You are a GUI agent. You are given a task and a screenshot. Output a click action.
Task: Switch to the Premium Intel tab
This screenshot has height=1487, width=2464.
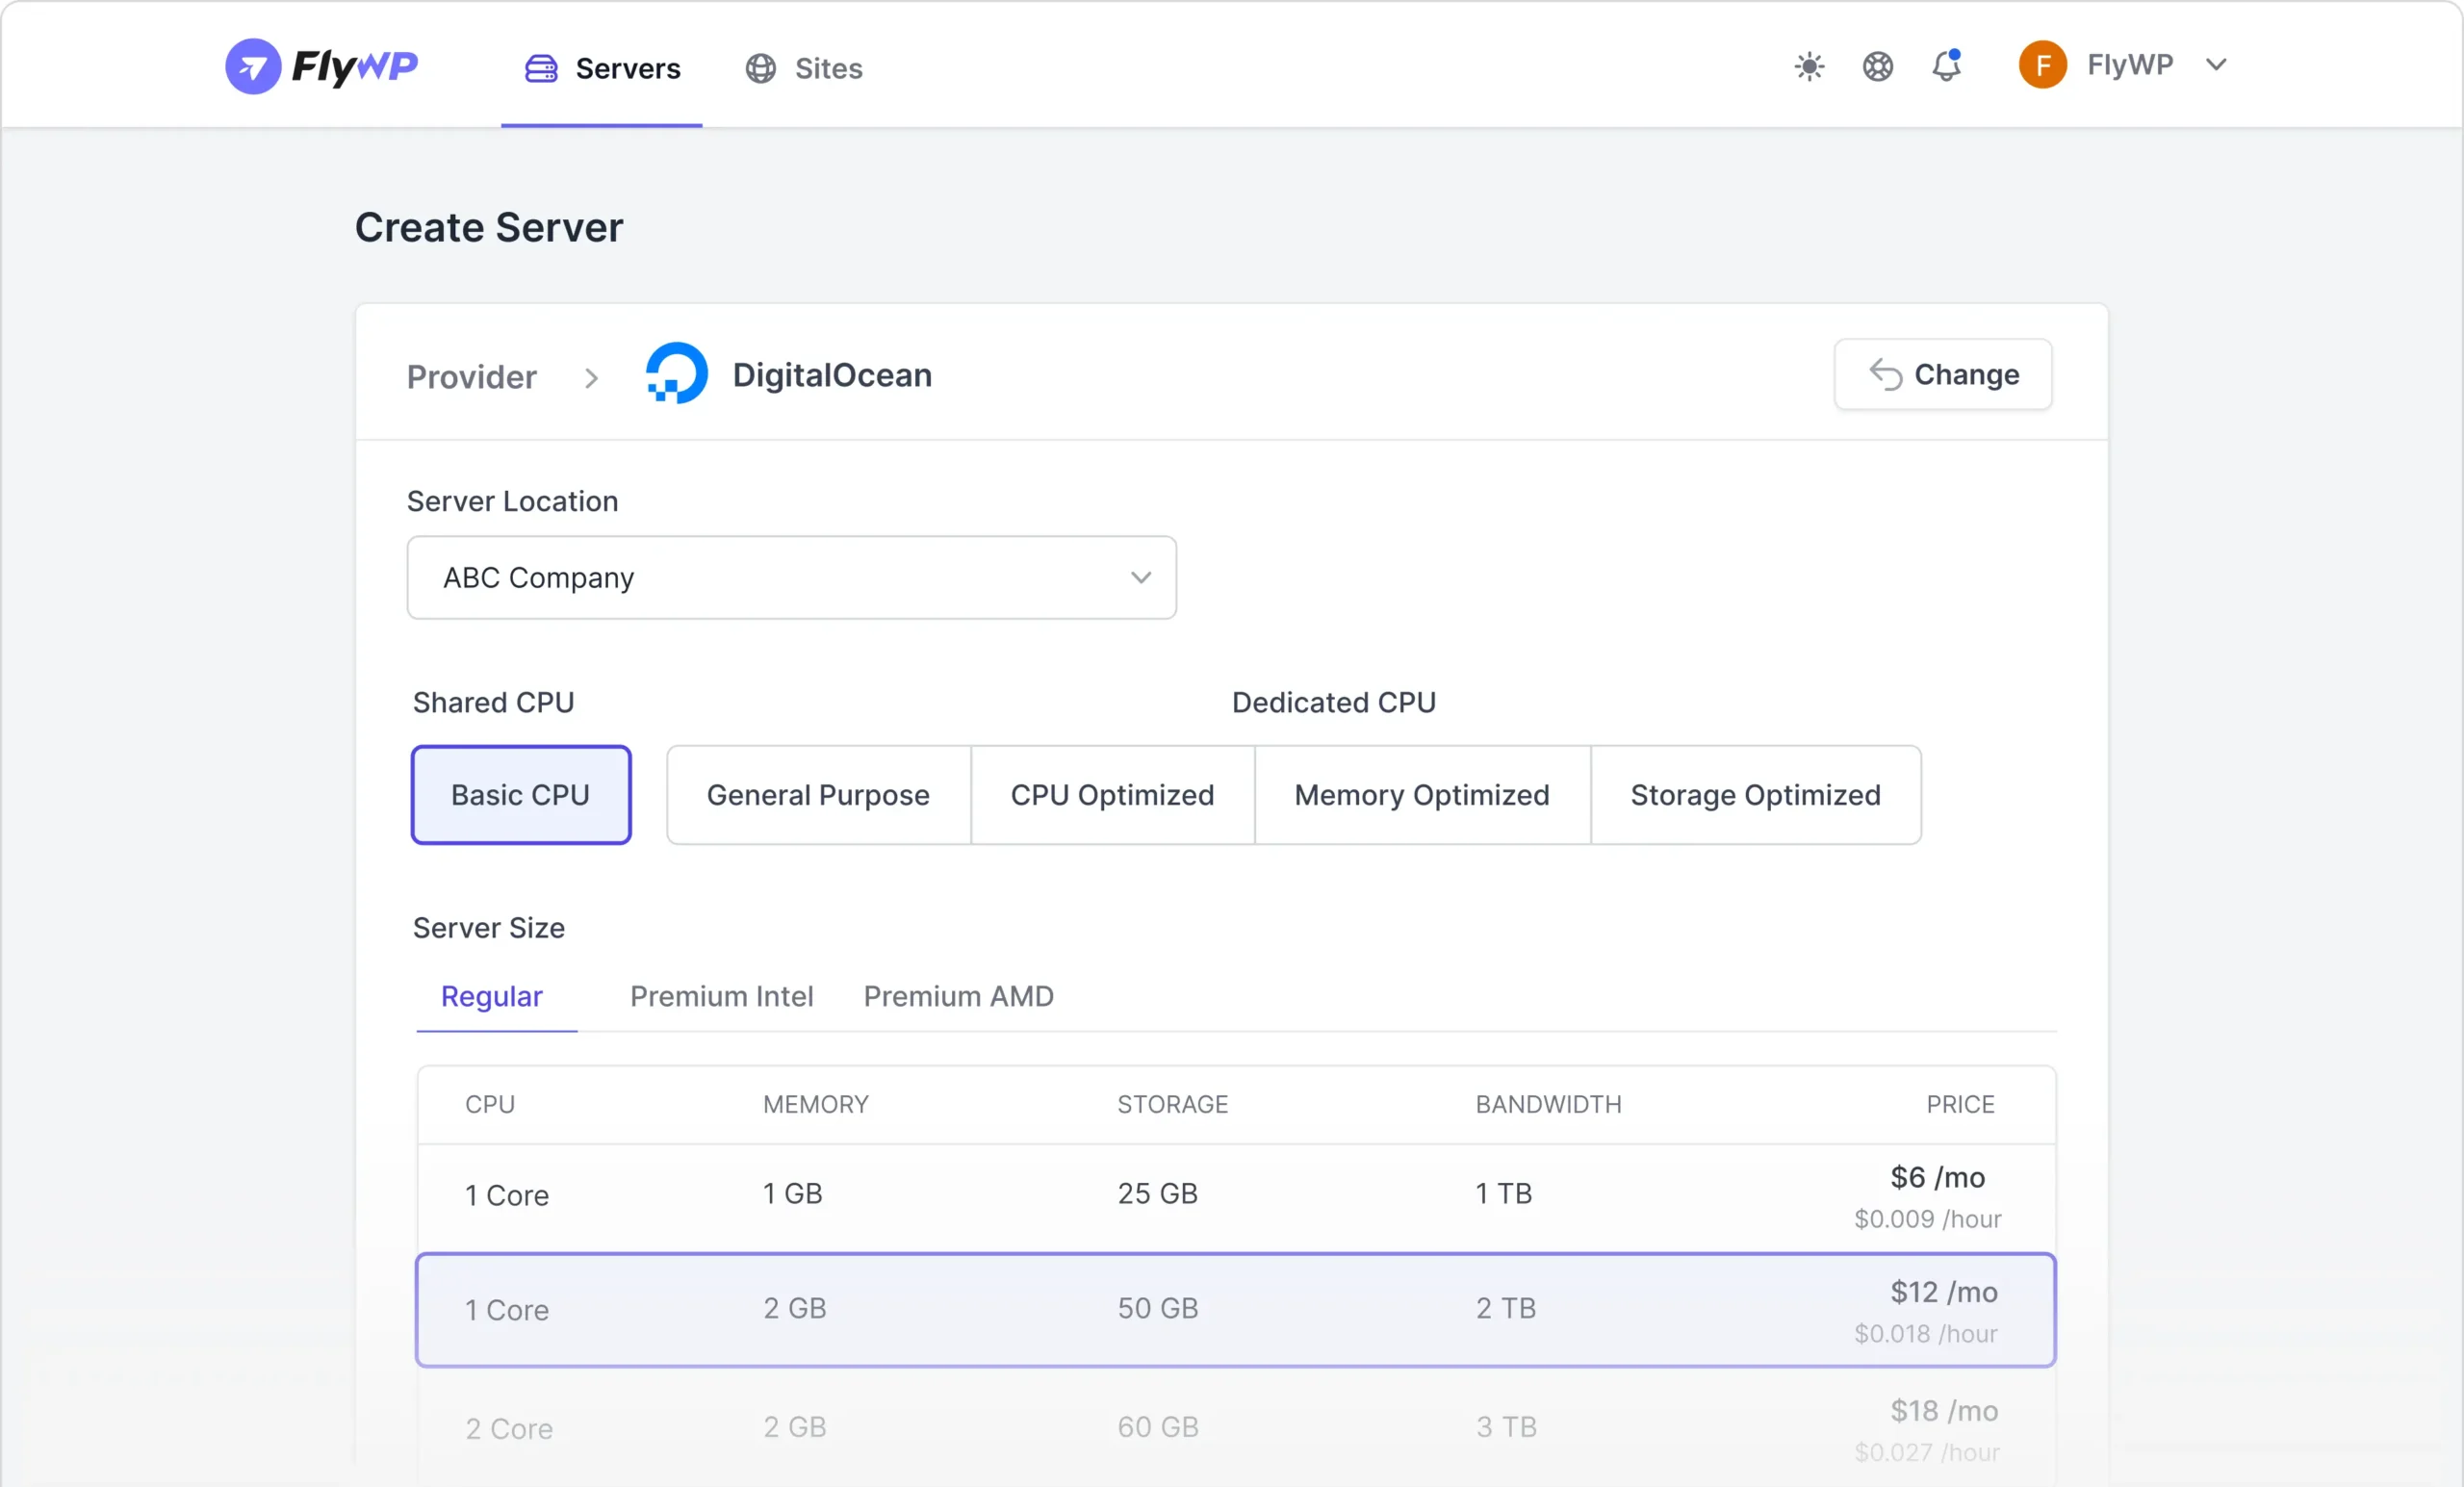pos(721,996)
